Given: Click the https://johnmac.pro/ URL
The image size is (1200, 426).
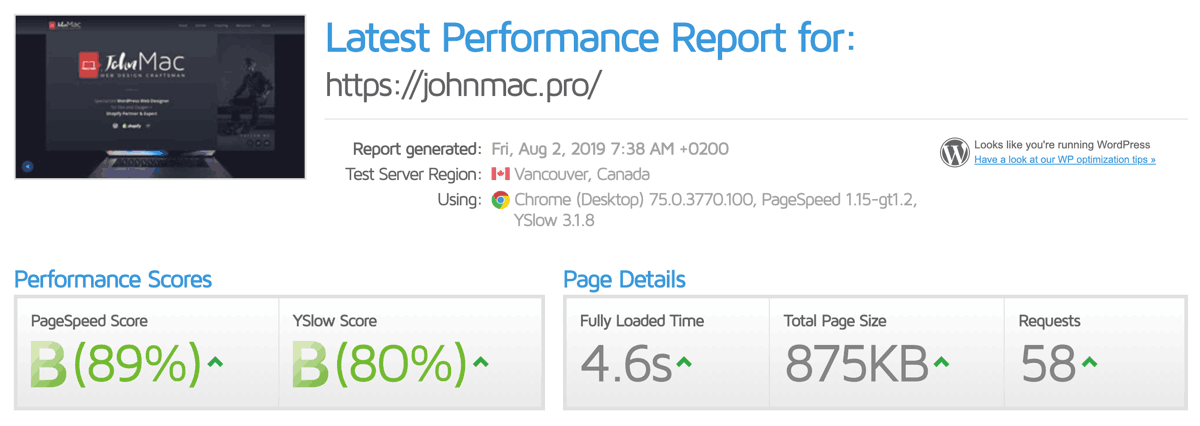Looking at the screenshot, I should point(464,86).
